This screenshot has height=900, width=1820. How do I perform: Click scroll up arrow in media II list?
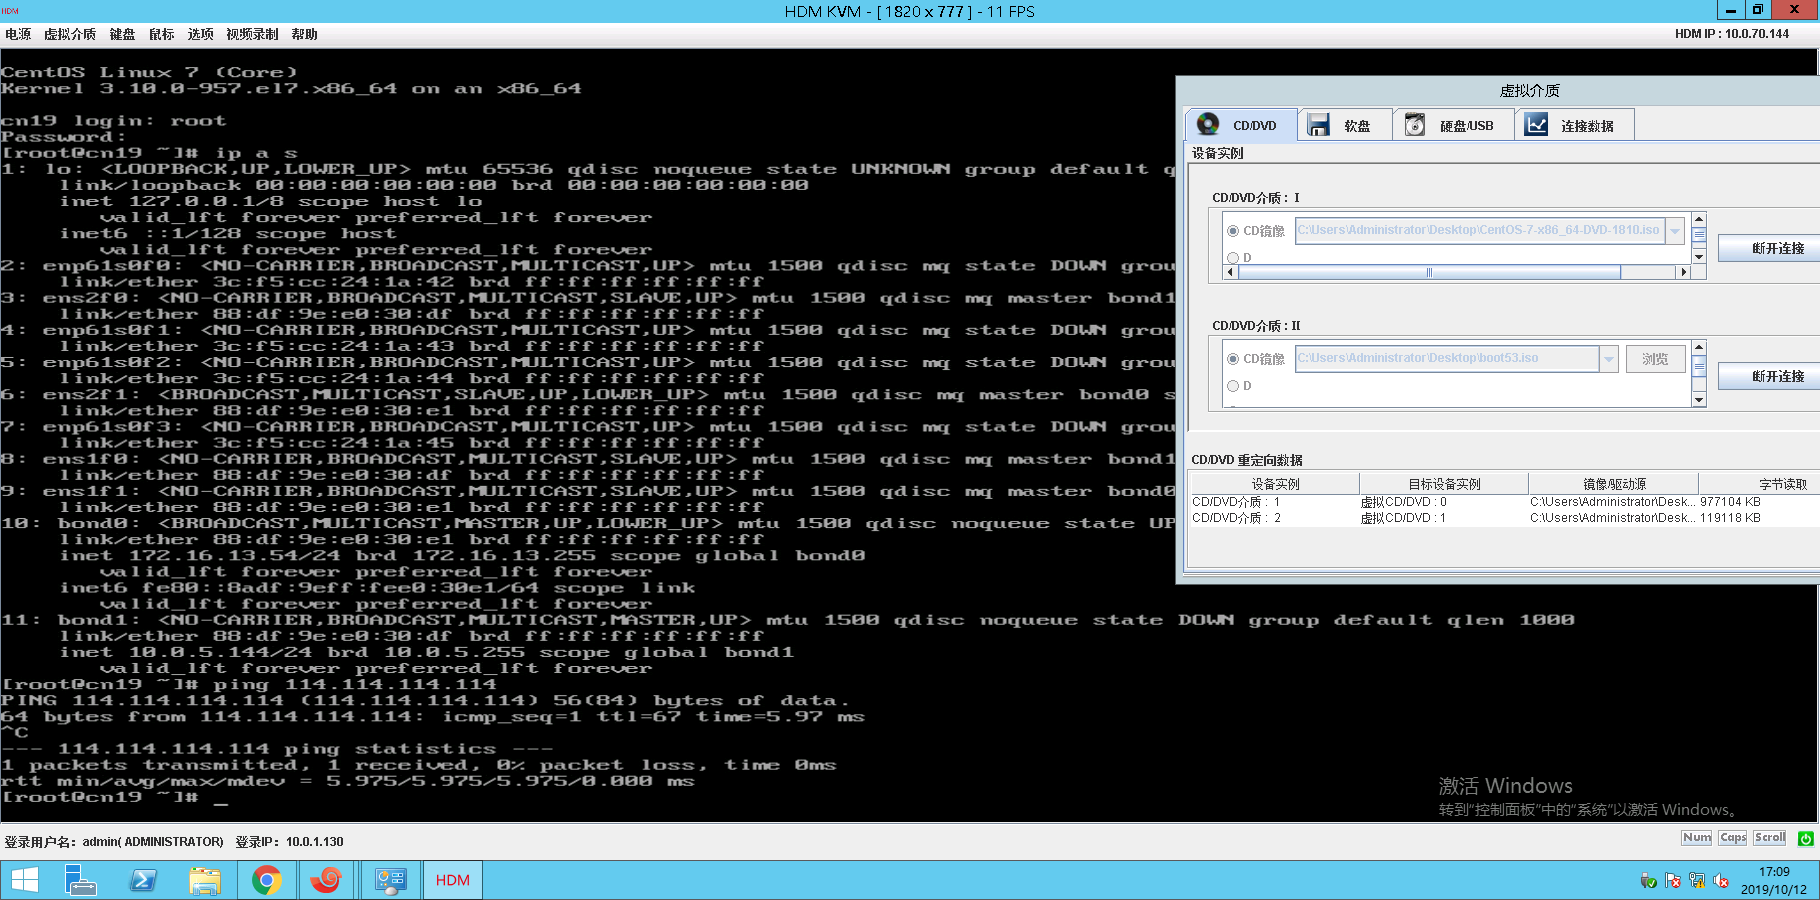(1698, 347)
